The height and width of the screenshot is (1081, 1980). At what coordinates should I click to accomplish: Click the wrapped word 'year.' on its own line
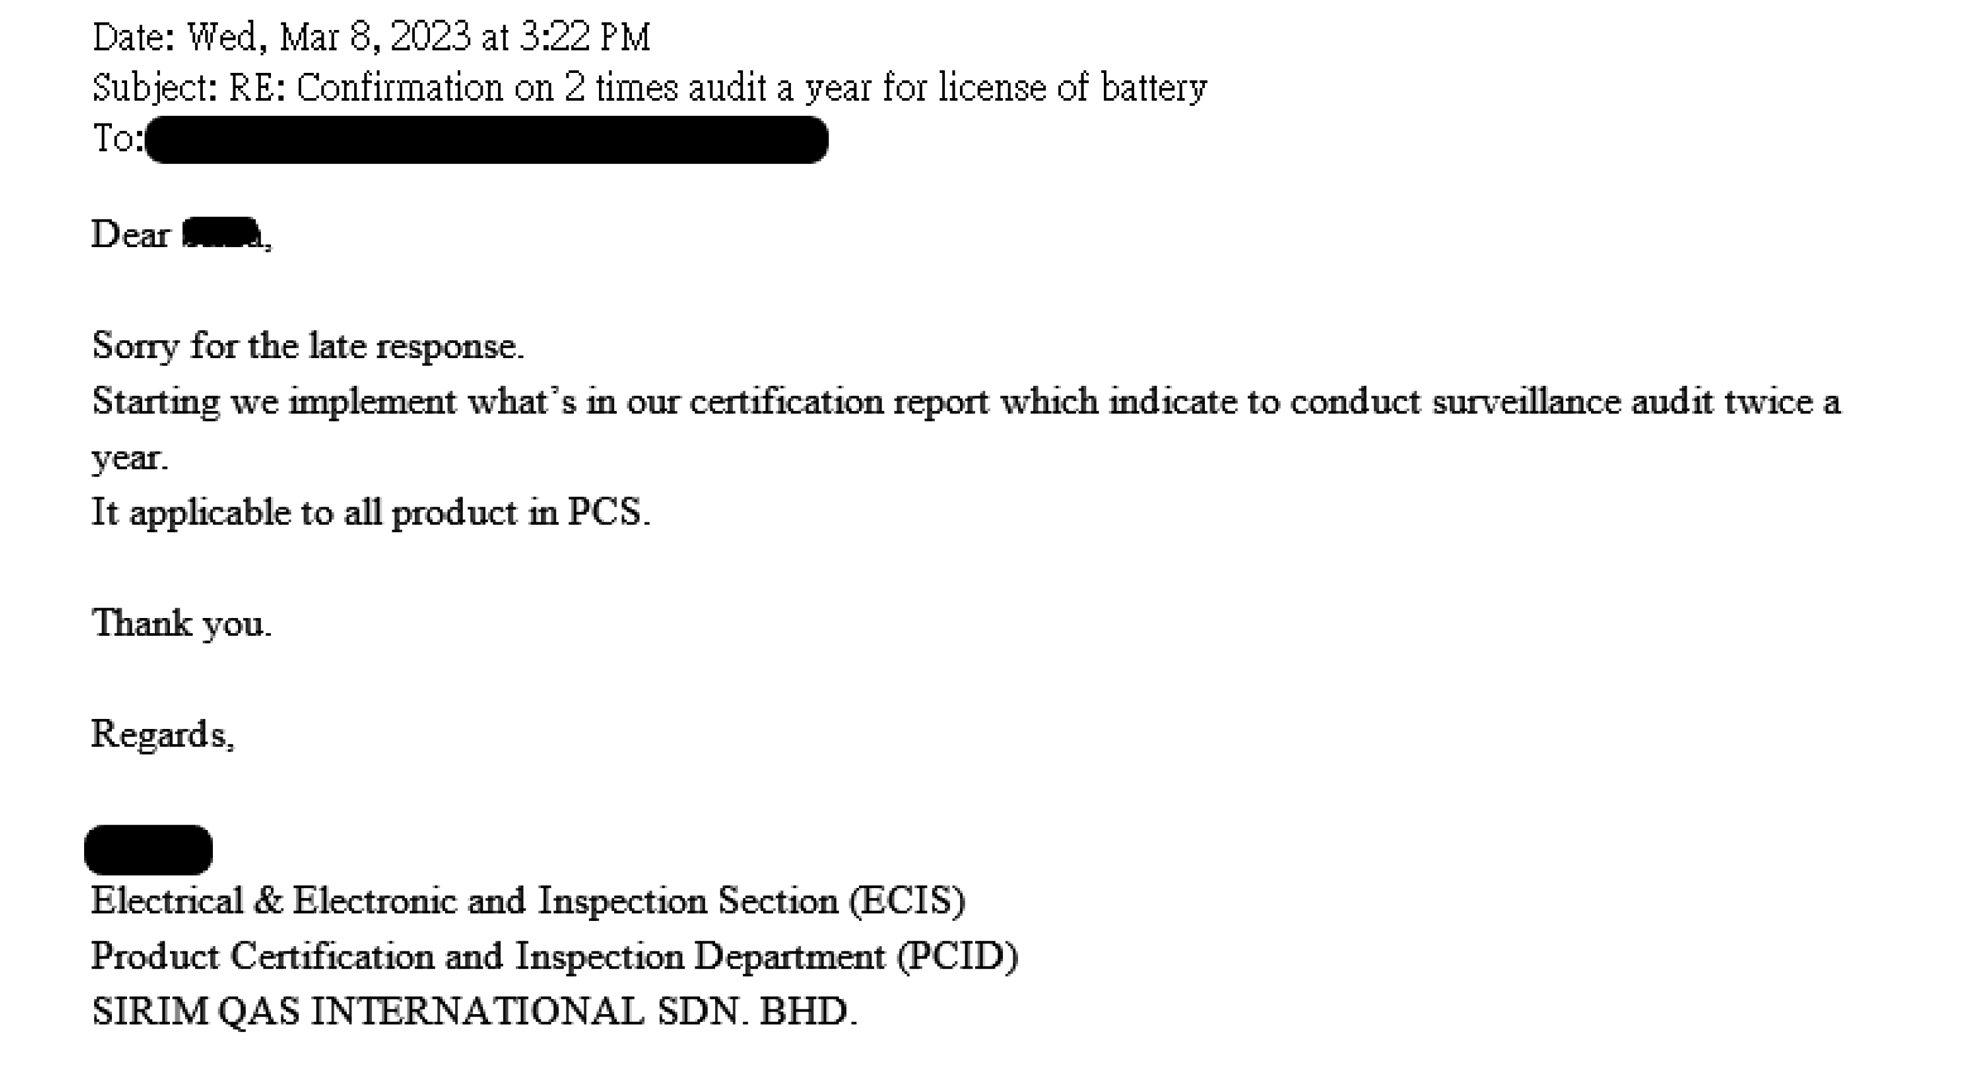pos(130,458)
